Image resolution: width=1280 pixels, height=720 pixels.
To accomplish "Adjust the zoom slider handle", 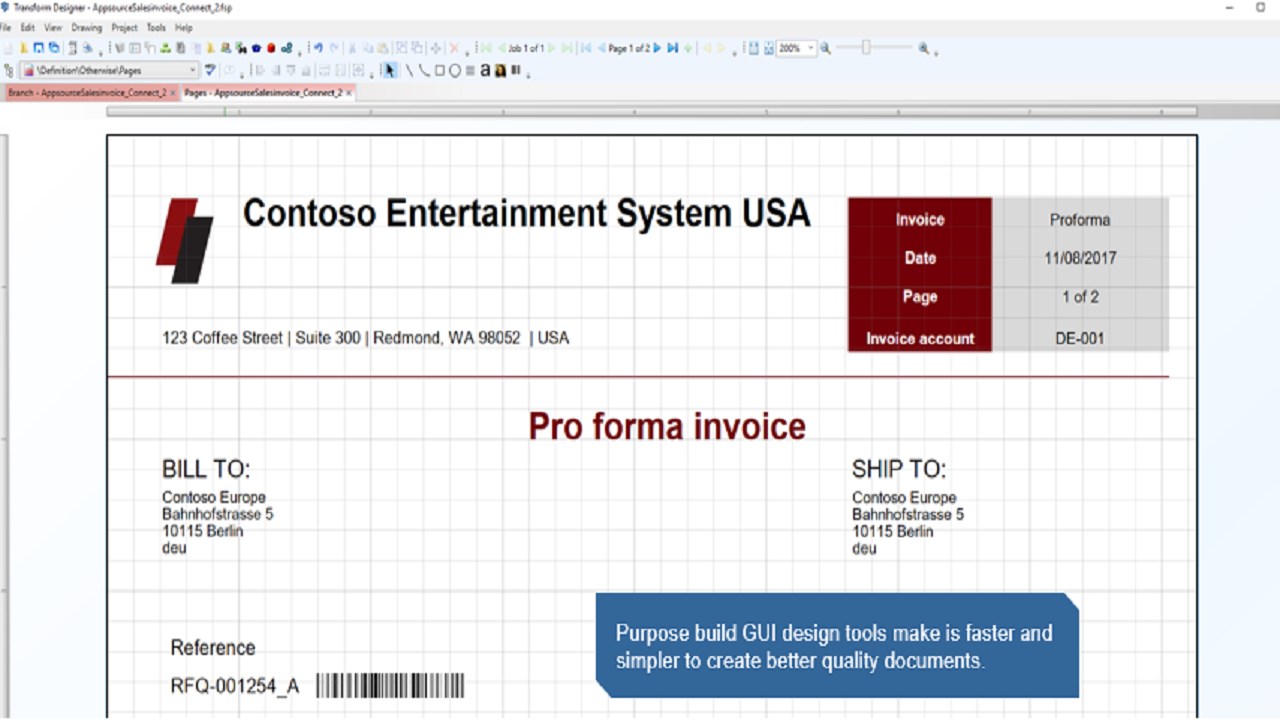I will tap(866, 48).
